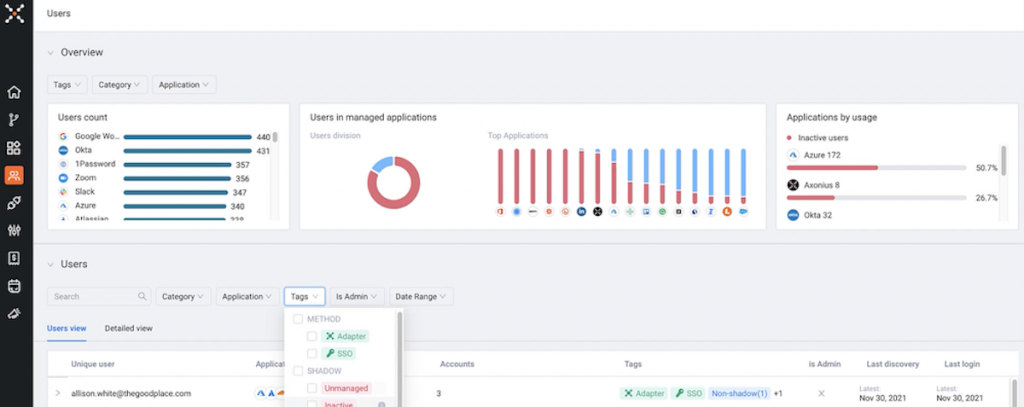Open the applications grid icon in sidebar
This screenshot has width=1024, height=407.
click(14, 148)
